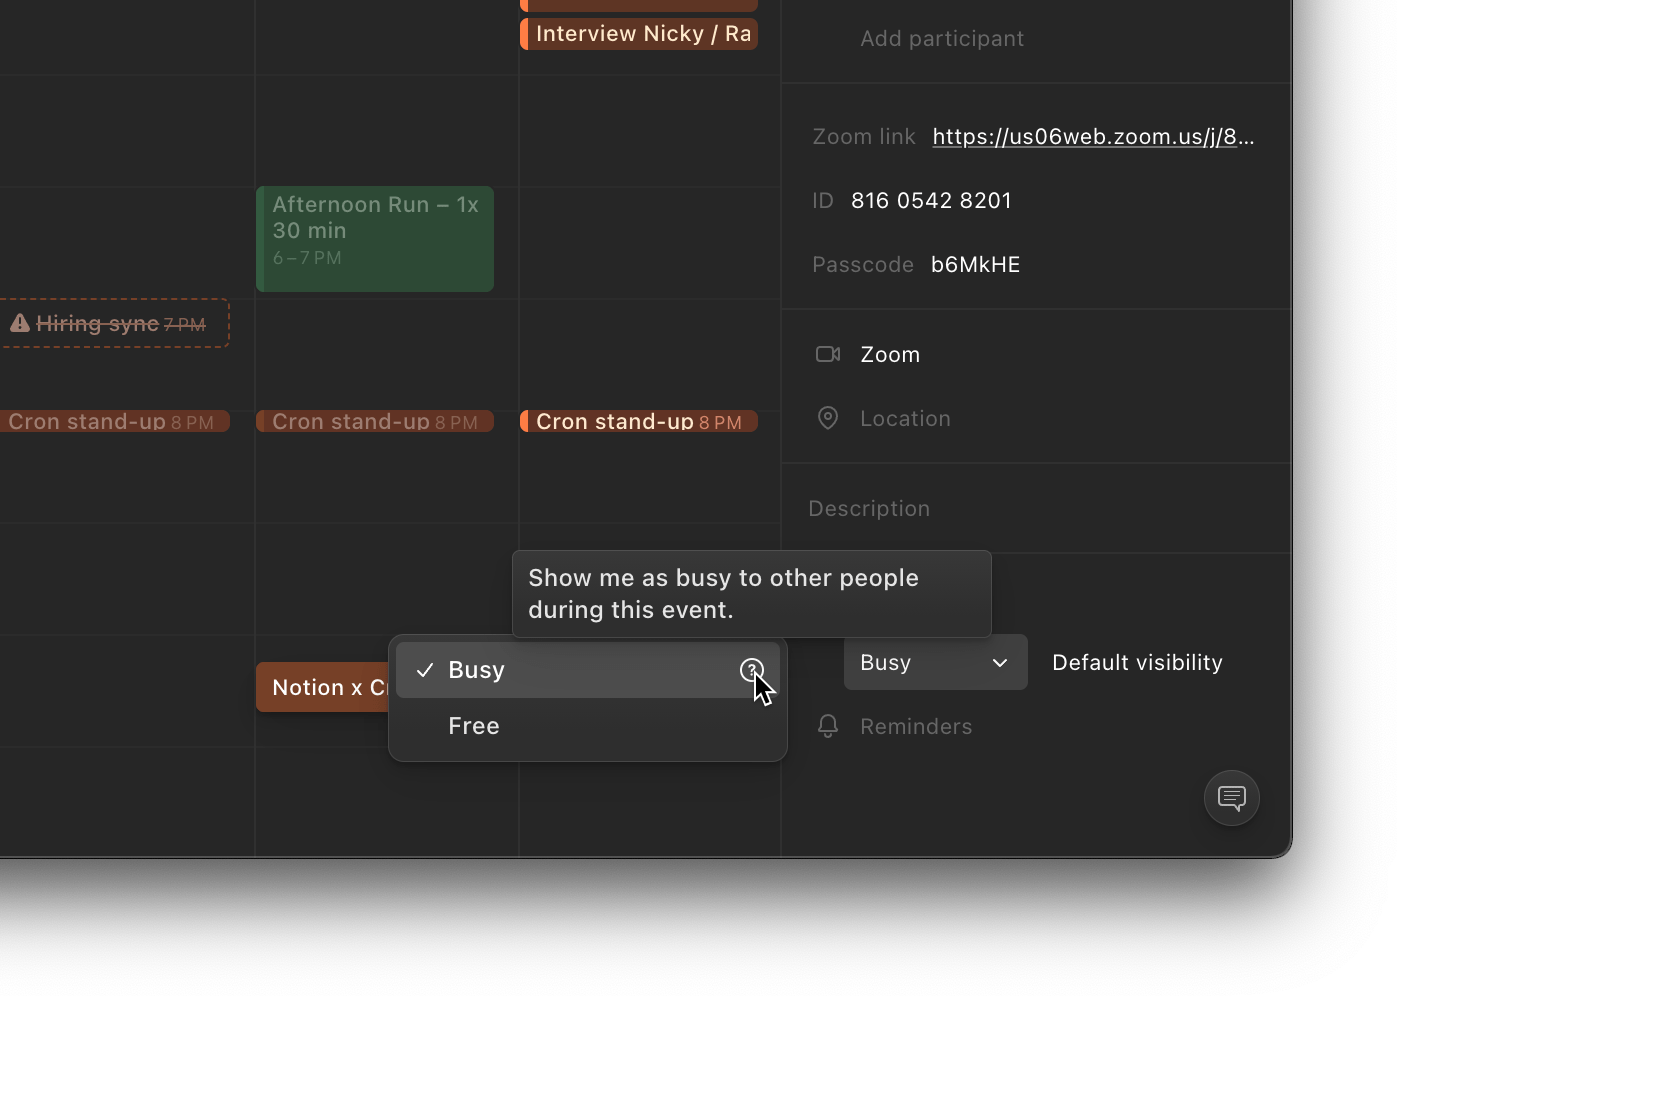The height and width of the screenshot is (1120, 1680).
Task: Click the location pin icon
Action: [x=827, y=418]
